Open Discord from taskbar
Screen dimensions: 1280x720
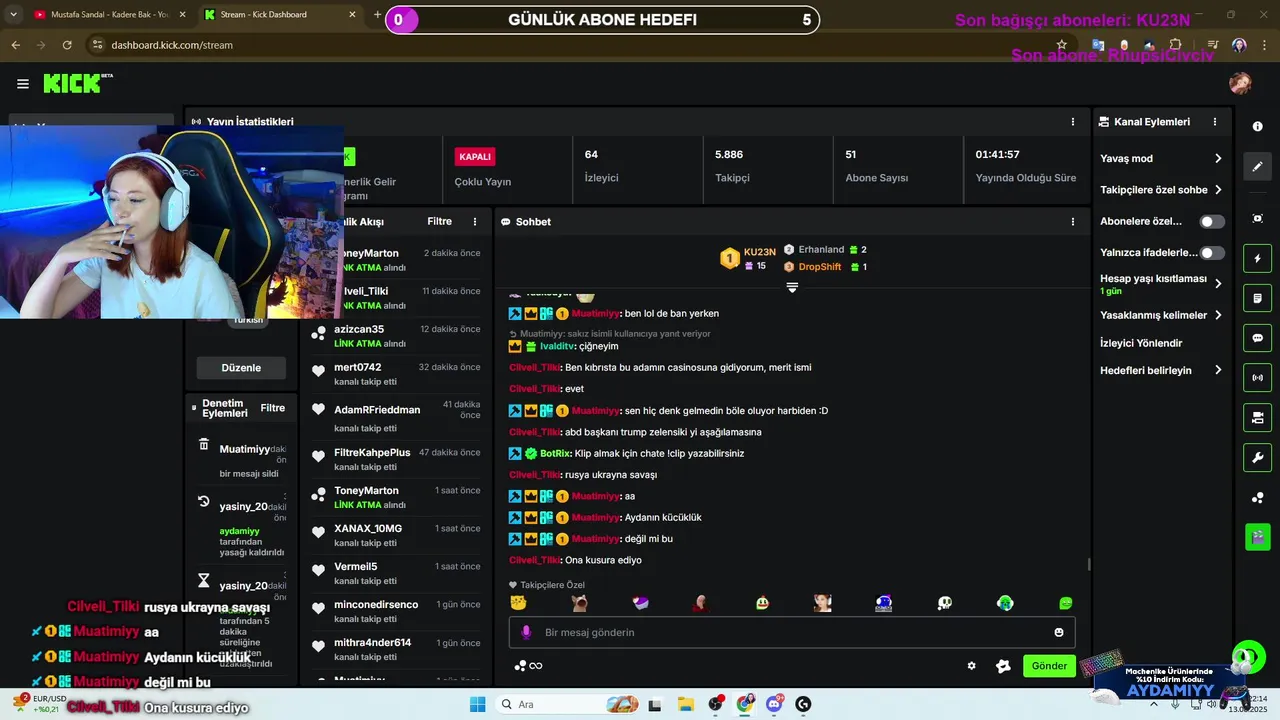tap(774, 704)
